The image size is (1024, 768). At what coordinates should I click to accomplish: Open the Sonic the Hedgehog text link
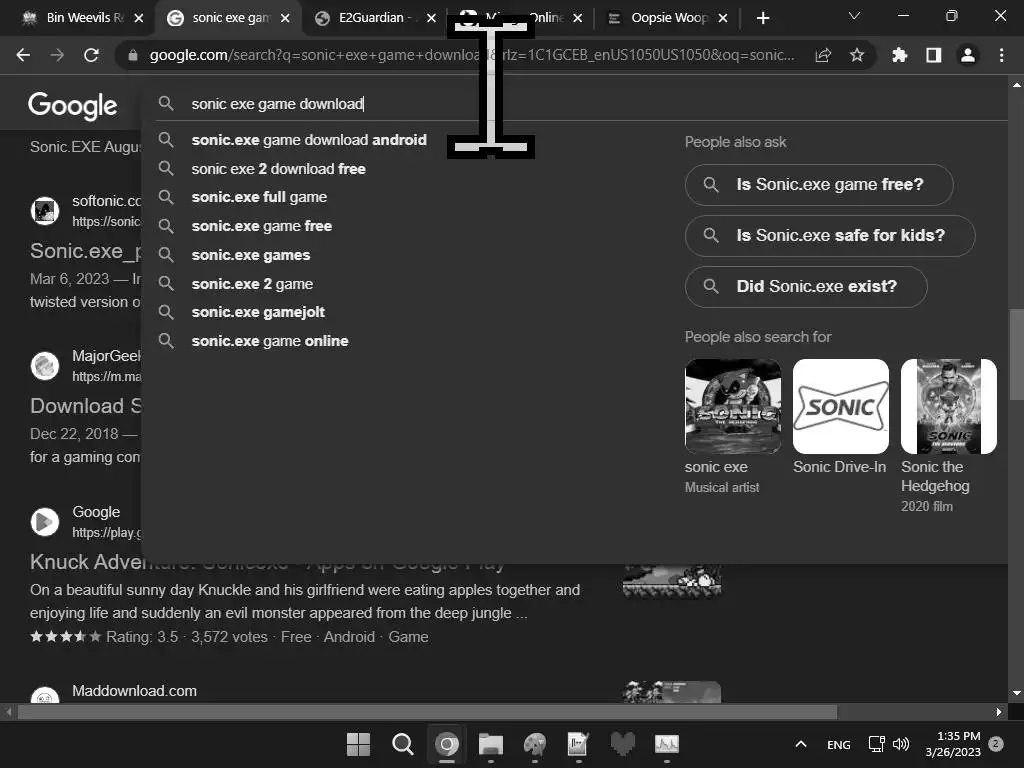coord(935,476)
